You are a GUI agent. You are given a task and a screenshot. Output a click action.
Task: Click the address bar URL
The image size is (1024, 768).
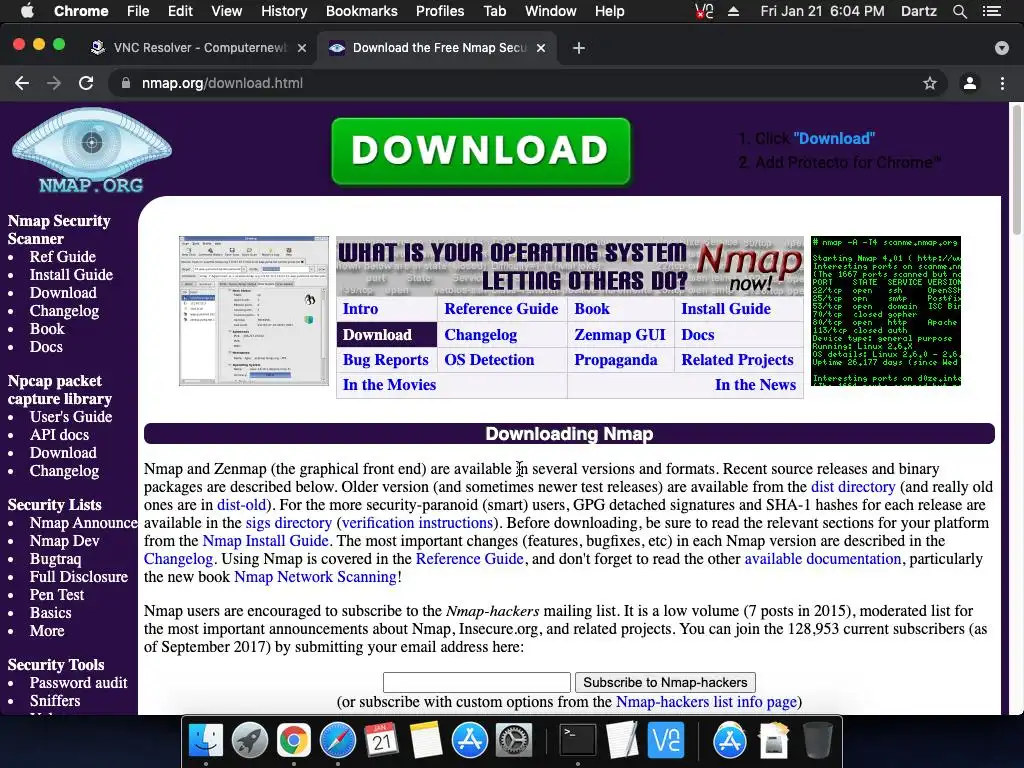222,83
